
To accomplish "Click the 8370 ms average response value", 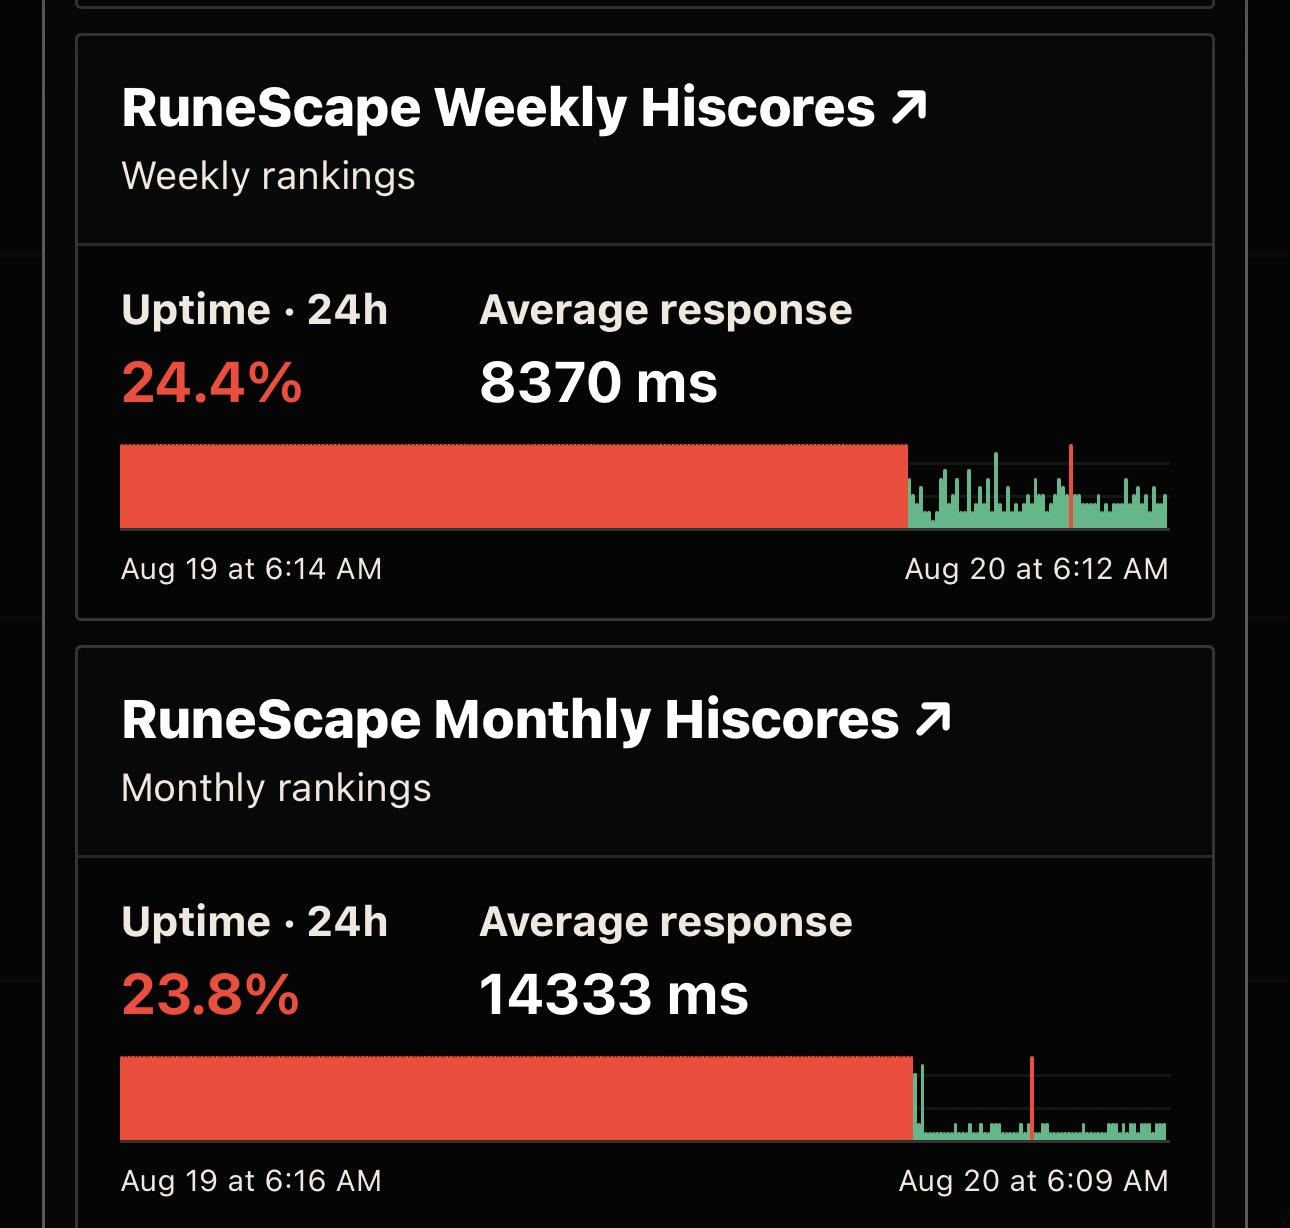I will click(599, 383).
